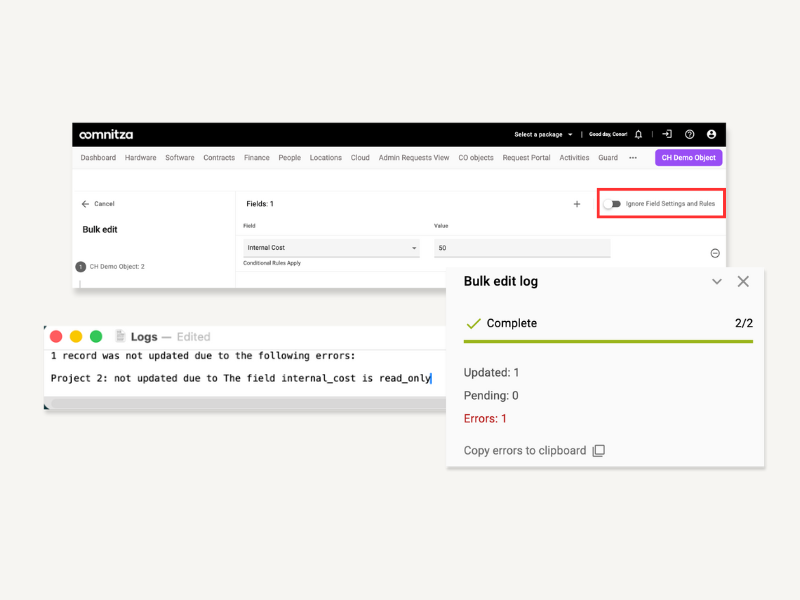Open the more menu ellipsis
Screen dimensions: 800x600
633,158
